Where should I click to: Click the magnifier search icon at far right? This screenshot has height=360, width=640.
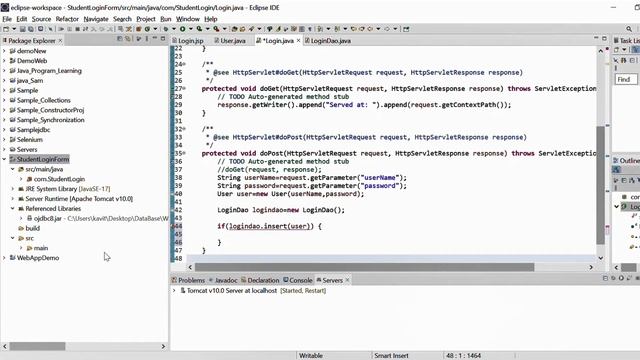629,29
